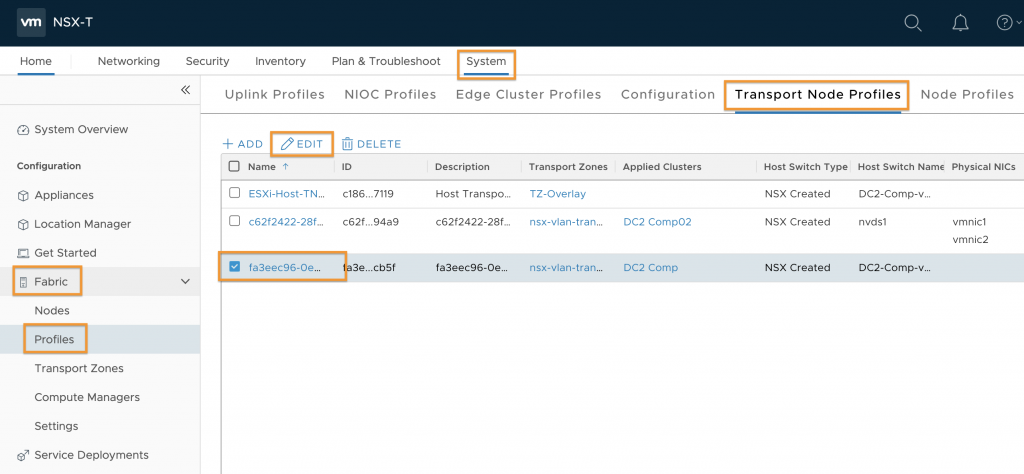Click the vmnic1 physical NIC text

tap(969, 222)
